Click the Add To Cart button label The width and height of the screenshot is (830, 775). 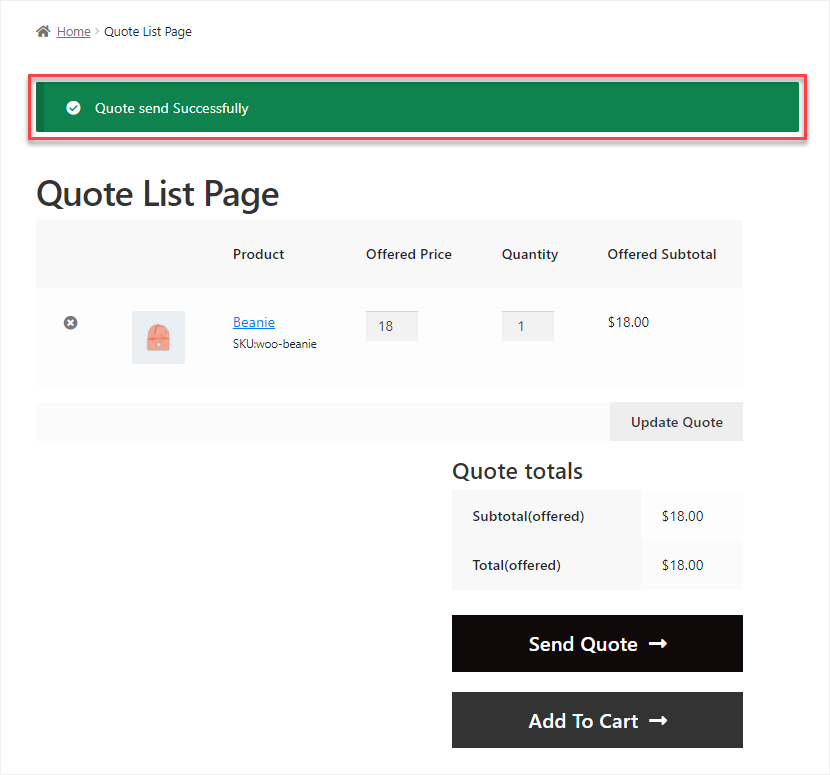coord(582,721)
